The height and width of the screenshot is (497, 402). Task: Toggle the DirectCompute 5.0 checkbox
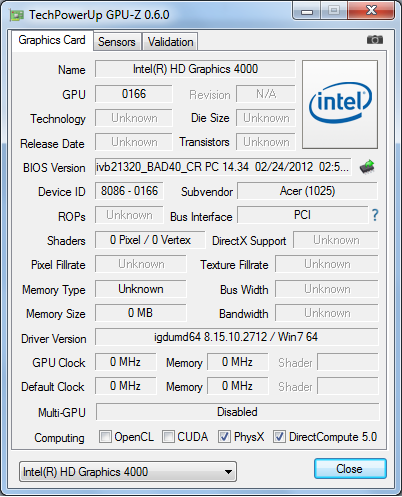279,436
